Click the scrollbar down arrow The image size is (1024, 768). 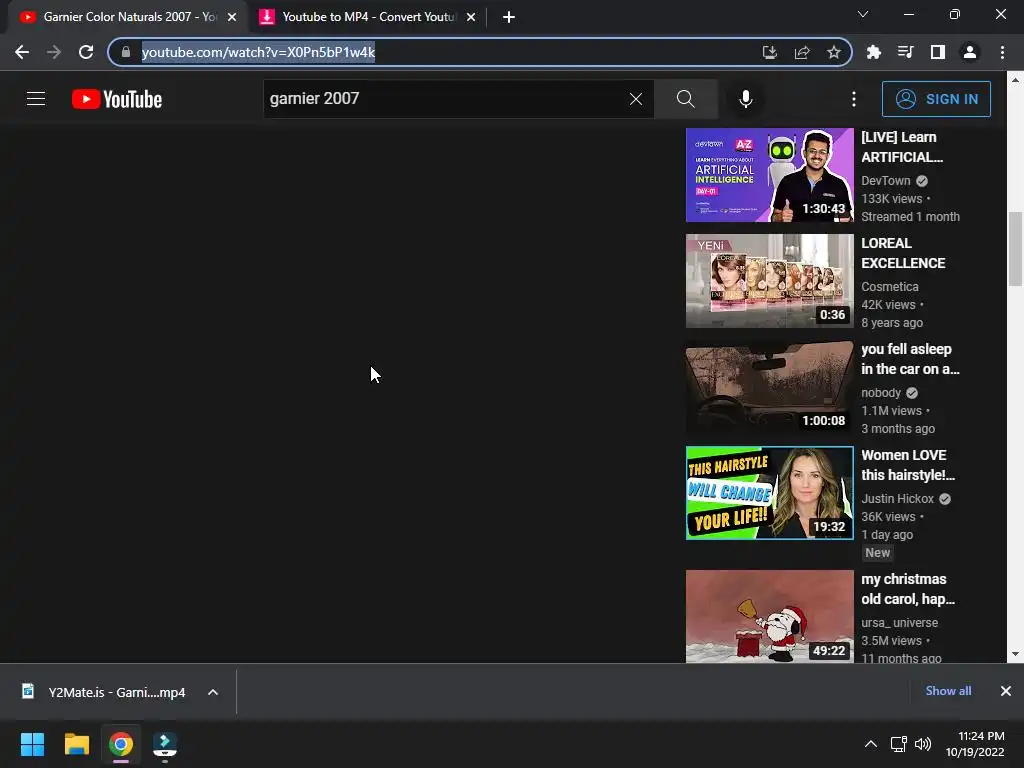(1015, 653)
